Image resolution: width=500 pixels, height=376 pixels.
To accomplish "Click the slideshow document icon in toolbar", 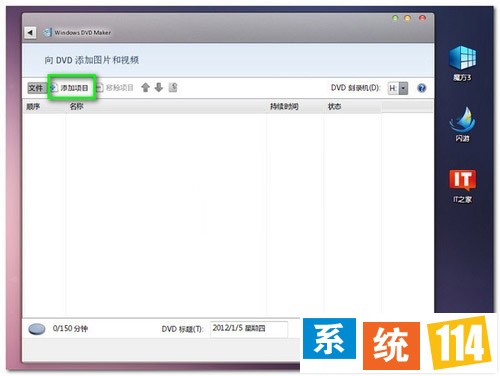I will pos(173,87).
